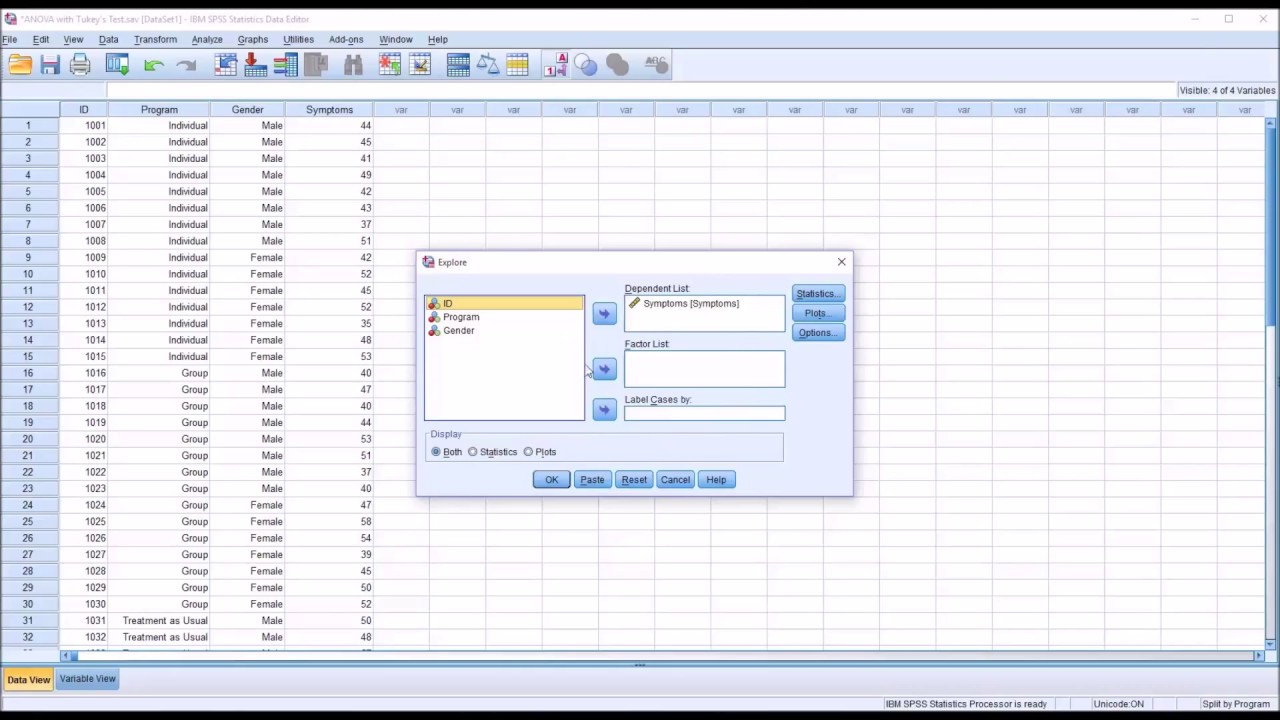Screen dimensions: 1280x720
Task: Click the Open data document icon
Action: tap(20, 65)
